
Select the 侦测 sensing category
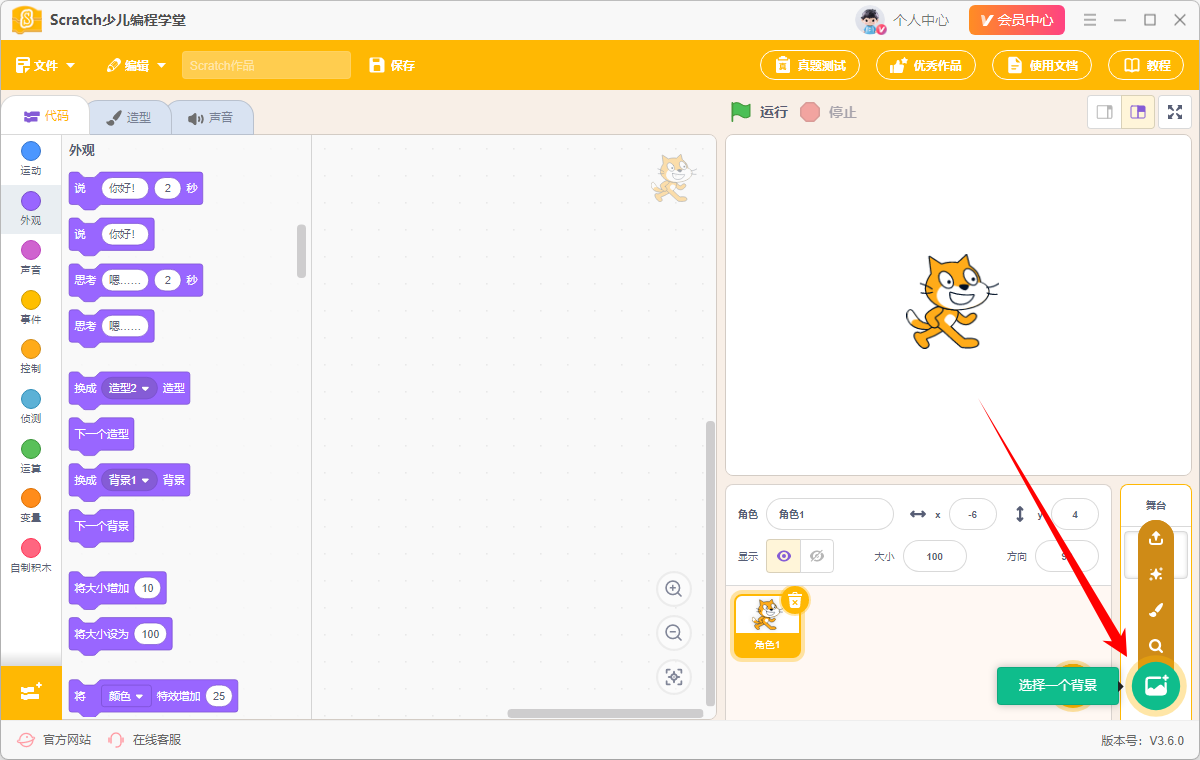pyautogui.click(x=31, y=406)
